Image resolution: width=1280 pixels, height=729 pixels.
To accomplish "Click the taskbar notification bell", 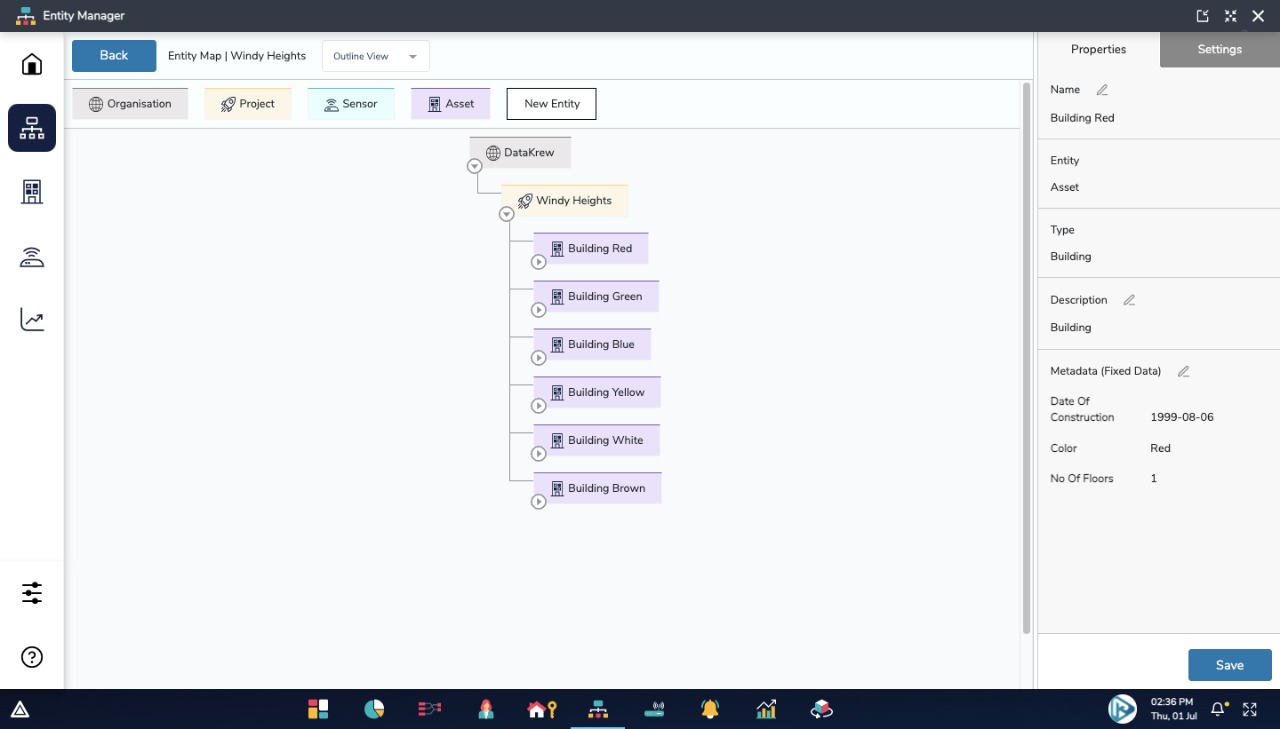I will coord(1218,709).
